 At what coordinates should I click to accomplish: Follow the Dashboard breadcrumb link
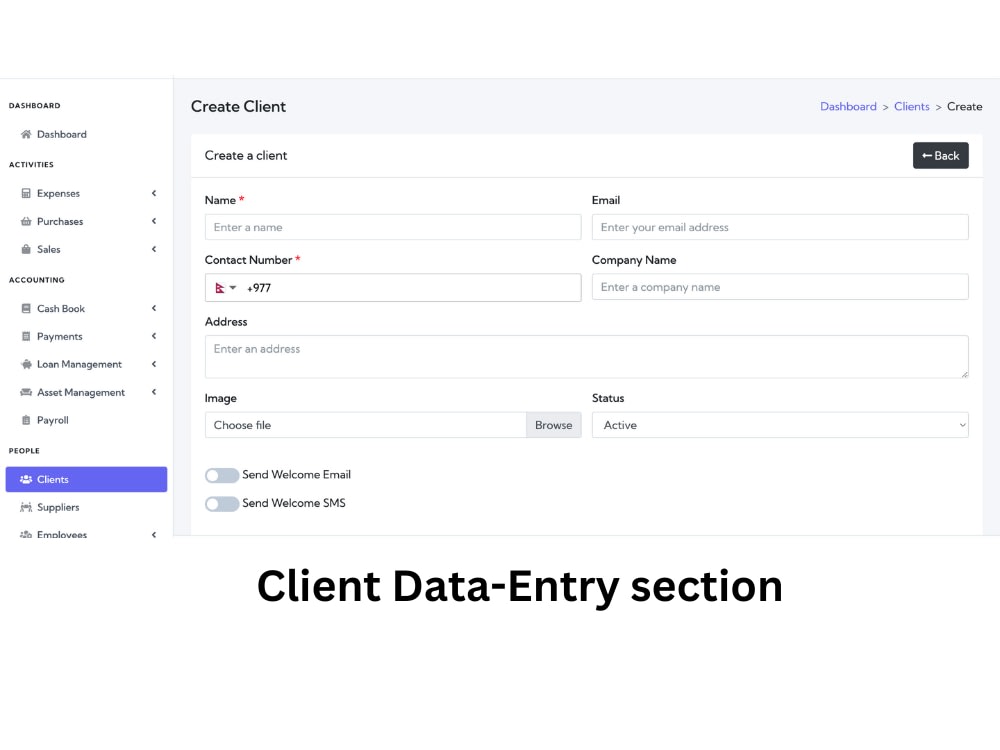tap(848, 107)
